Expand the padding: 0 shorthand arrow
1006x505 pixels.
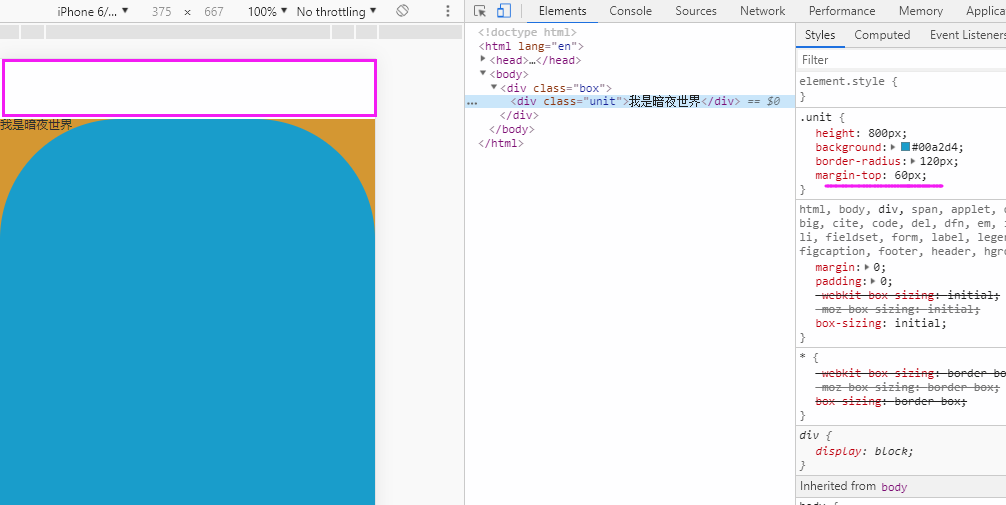pyautogui.click(x=874, y=281)
